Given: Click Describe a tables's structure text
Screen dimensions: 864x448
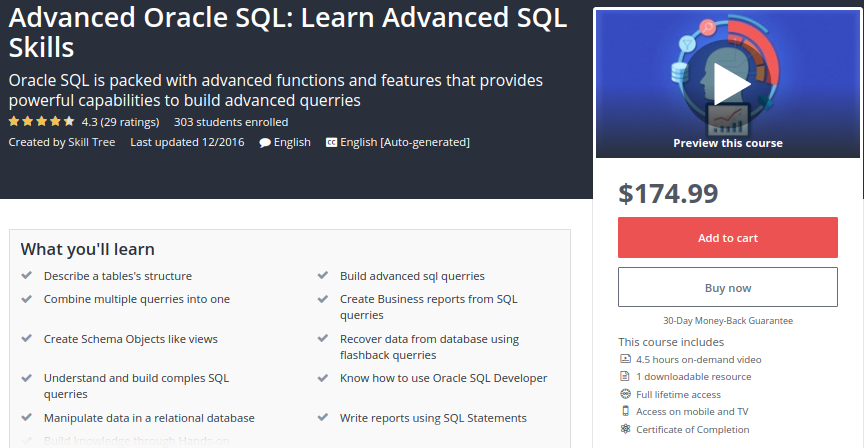Looking at the screenshot, I should [x=118, y=276].
